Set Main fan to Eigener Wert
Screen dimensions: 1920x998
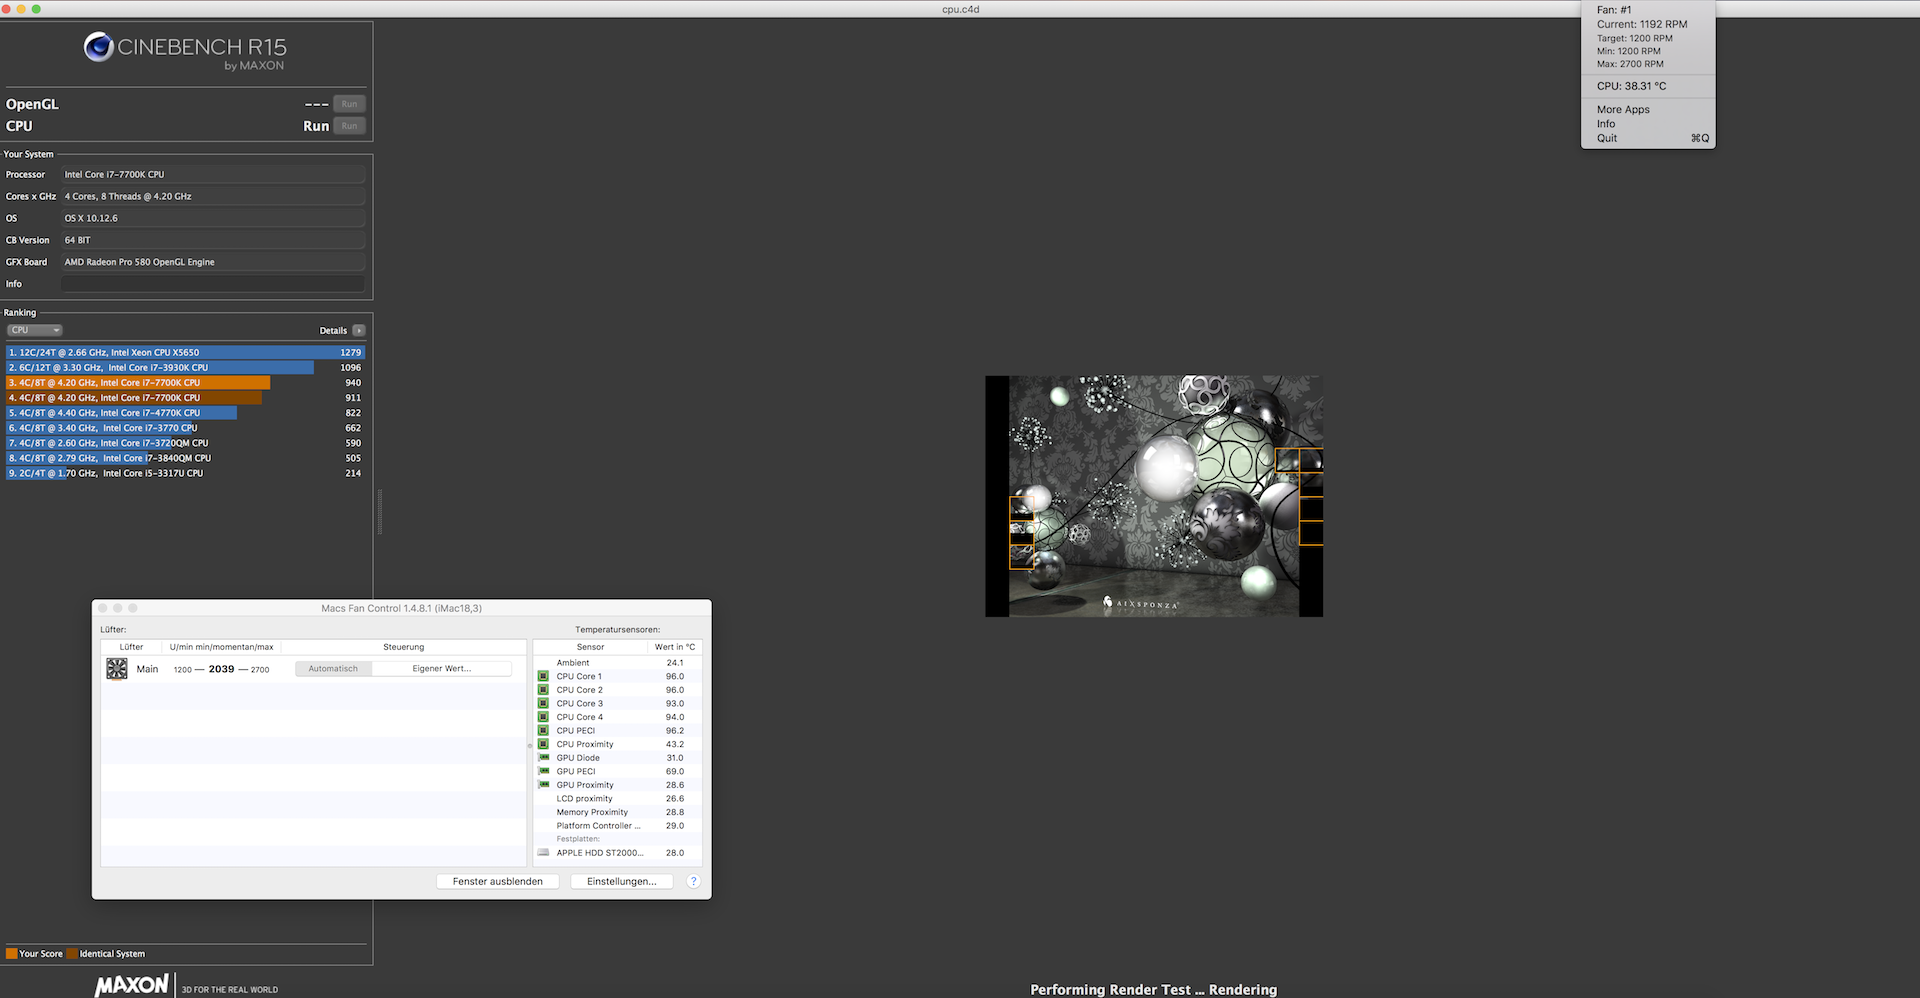pyautogui.click(x=441, y=669)
